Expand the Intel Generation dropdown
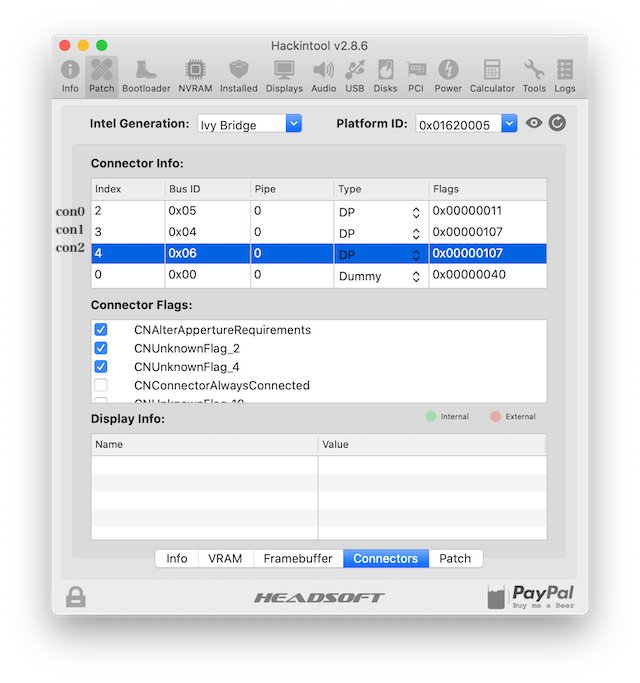The height and width of the screenshot is (683, 640). [x=294, y=124]
